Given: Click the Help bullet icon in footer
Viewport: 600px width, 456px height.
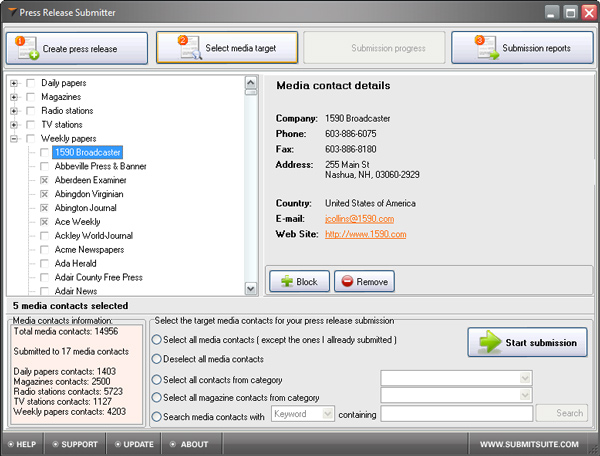Looking at the screenshot, I should pos(9,444).
